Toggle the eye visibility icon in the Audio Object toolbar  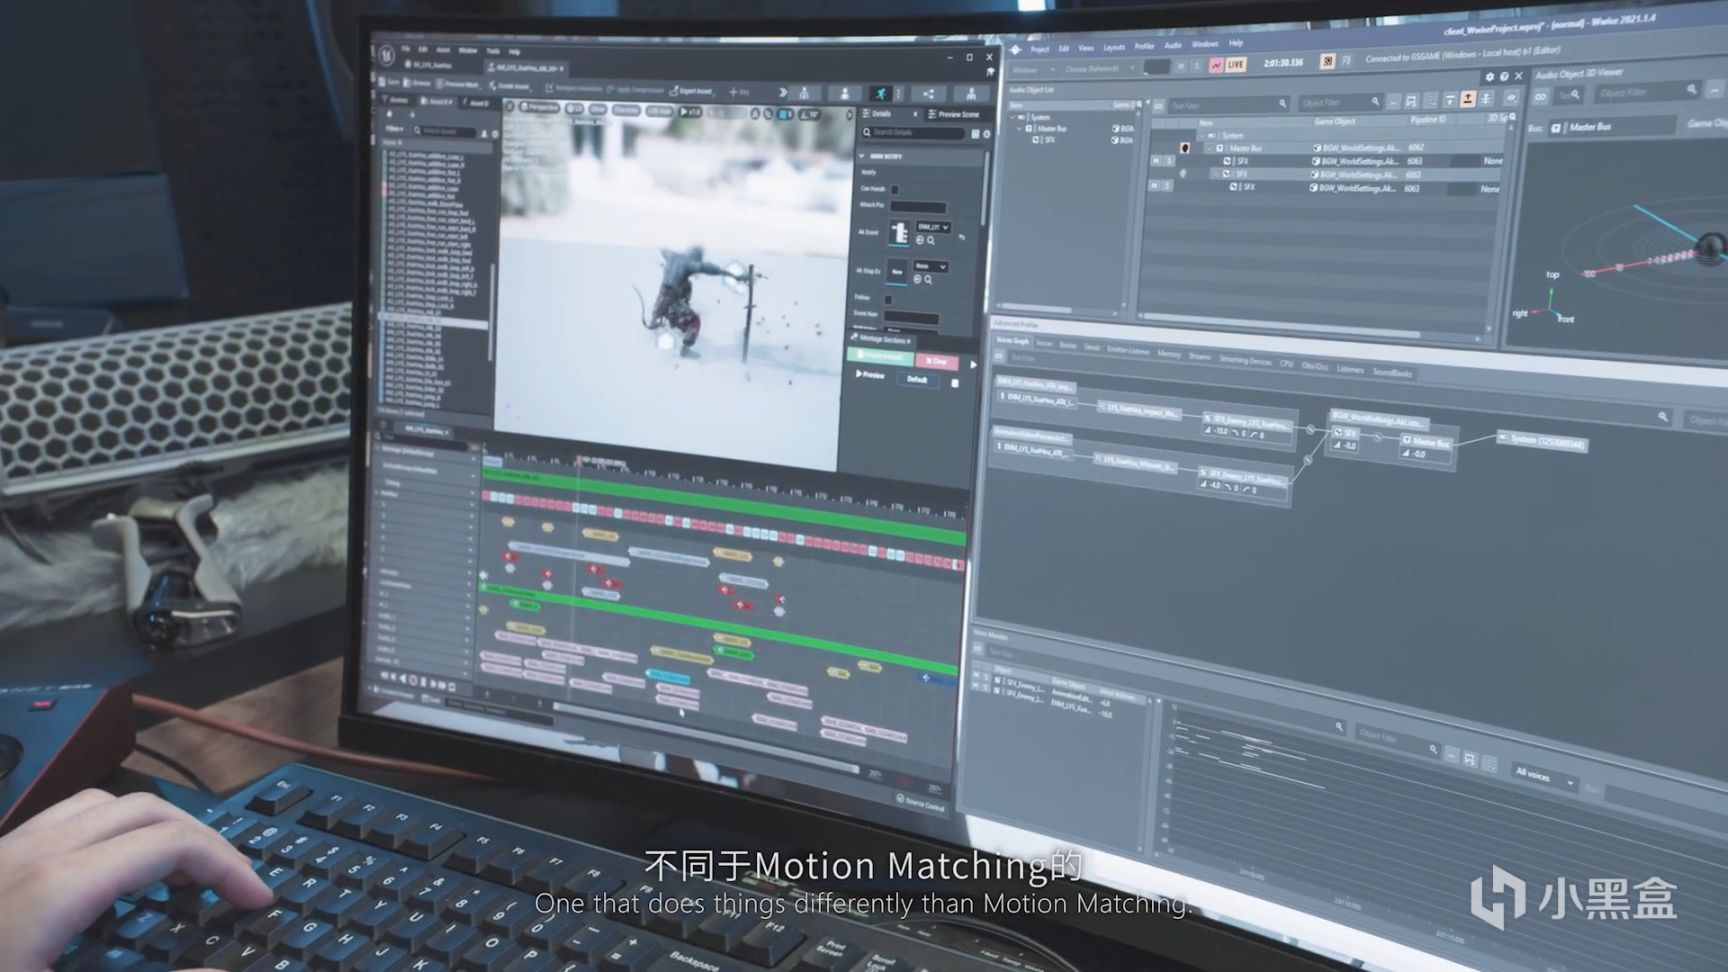point(1511,97)
